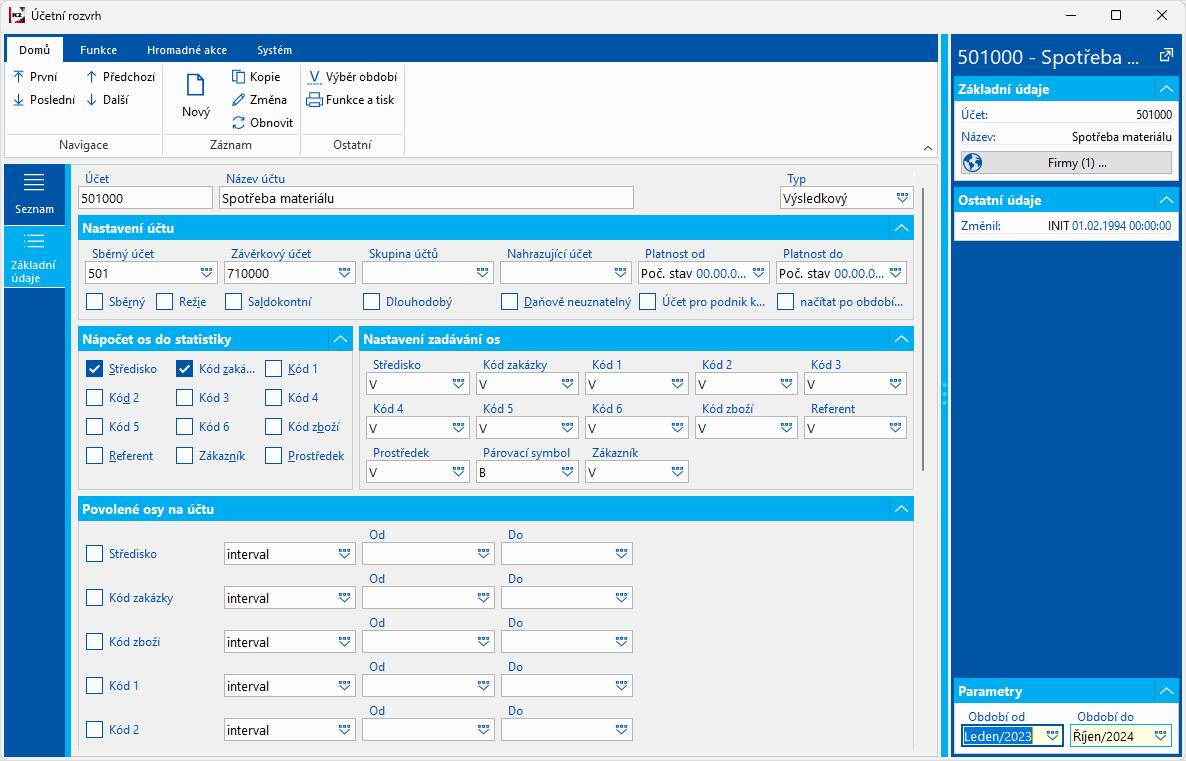
Task: Pop out the 501000 detail panel
Action: pos(1165,56)
